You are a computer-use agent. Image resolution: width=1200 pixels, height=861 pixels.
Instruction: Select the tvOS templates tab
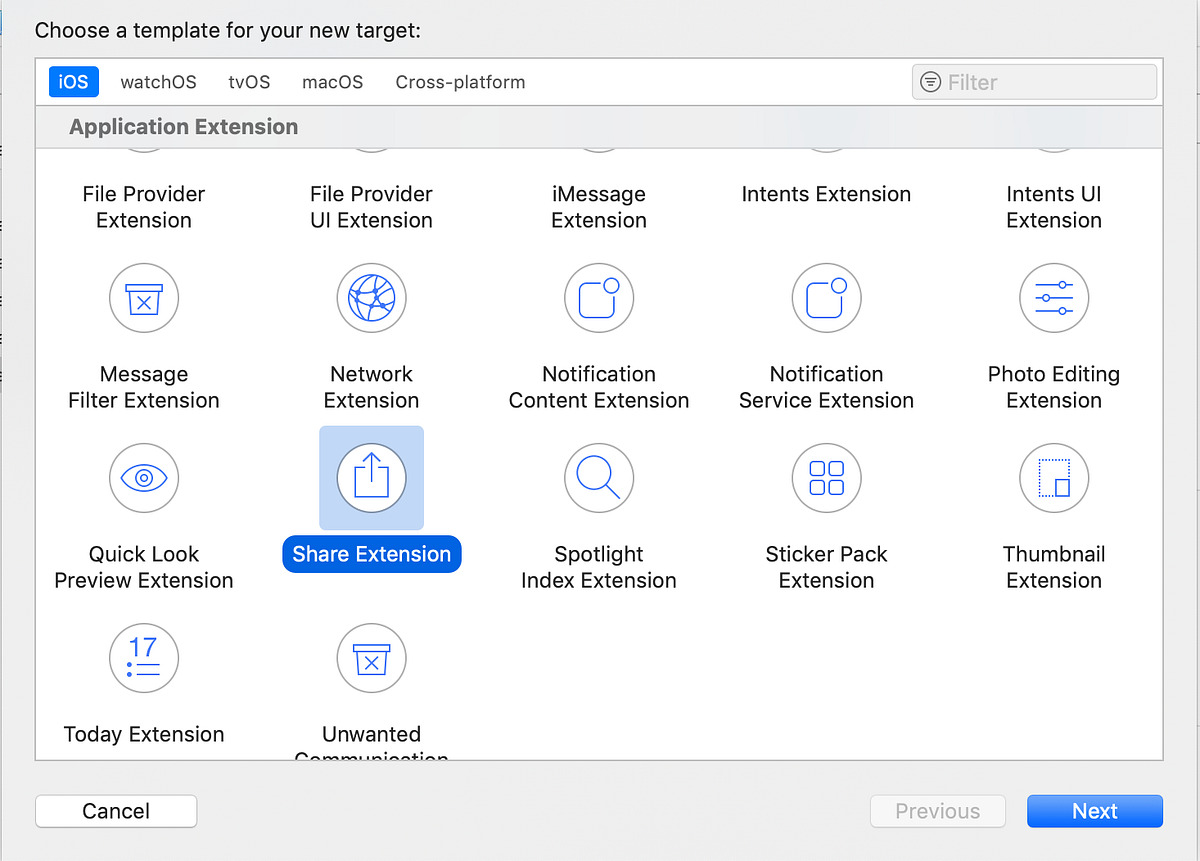[249, 82]
